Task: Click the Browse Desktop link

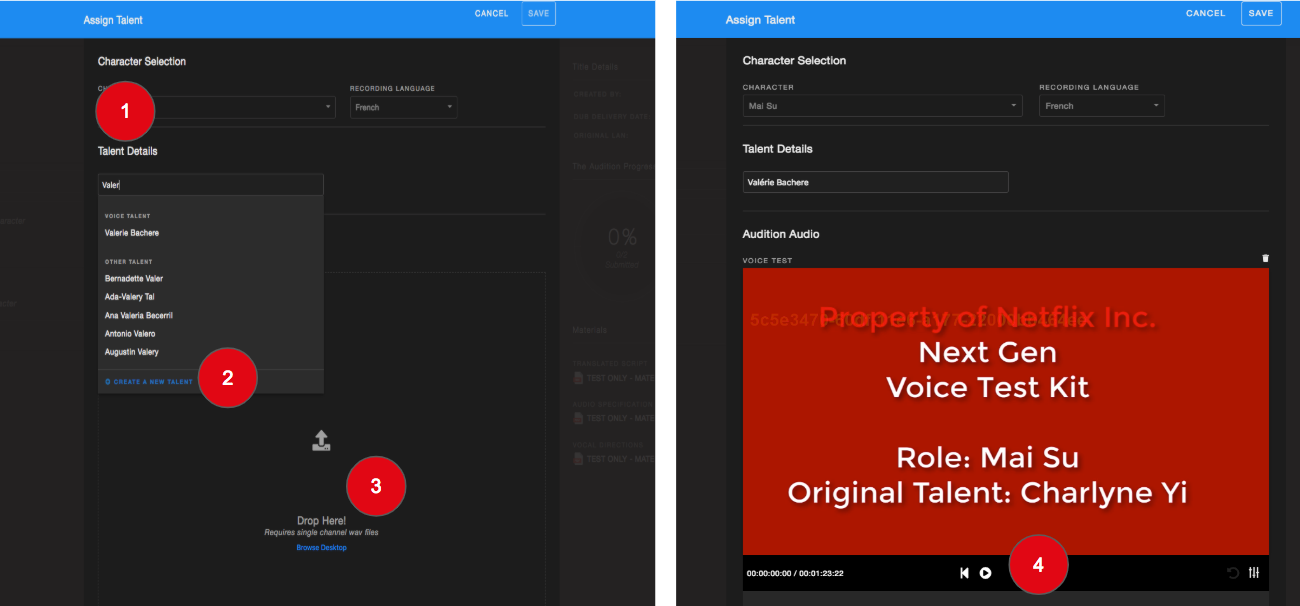Action: coord(321,548)
